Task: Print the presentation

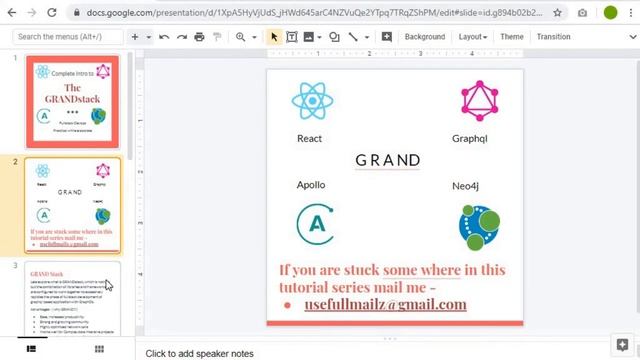Action: 199,37
